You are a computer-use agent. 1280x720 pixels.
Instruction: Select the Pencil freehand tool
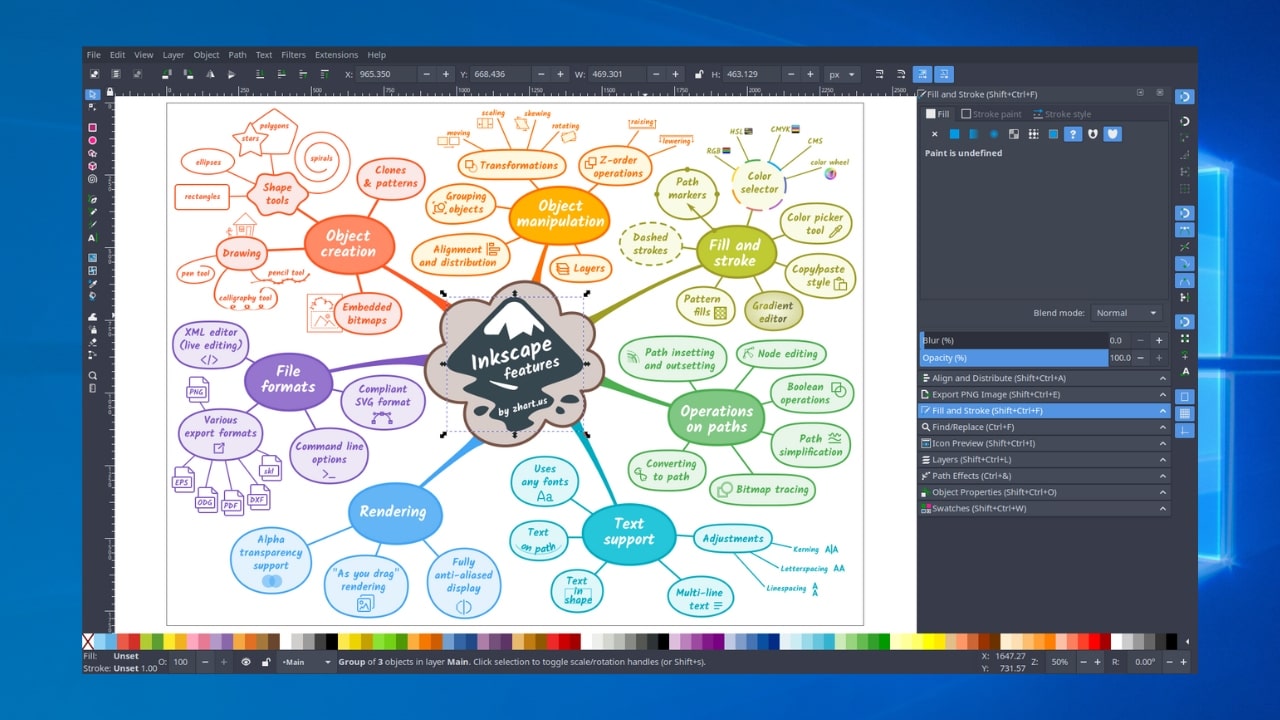point(93,212)
